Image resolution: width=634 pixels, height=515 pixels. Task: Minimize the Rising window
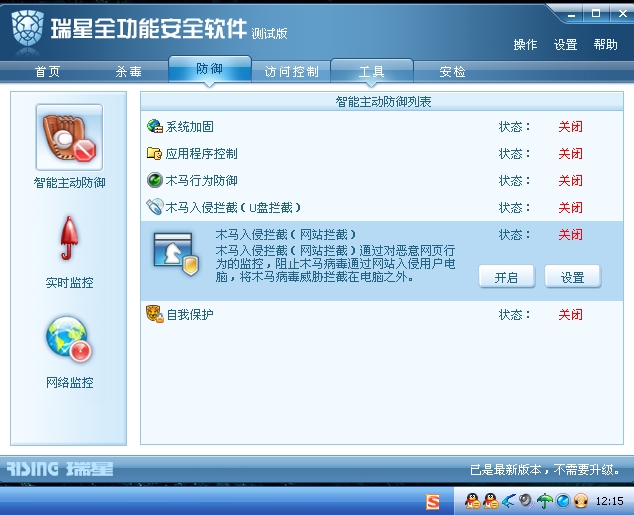tap(571, 14)
